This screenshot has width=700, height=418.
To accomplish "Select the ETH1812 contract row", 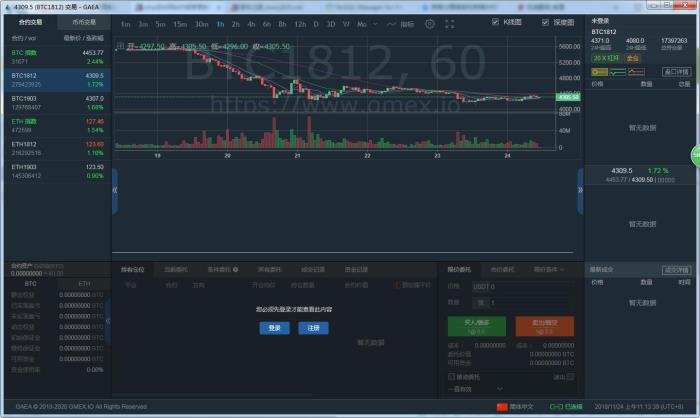I will click(x=57, y=148).
